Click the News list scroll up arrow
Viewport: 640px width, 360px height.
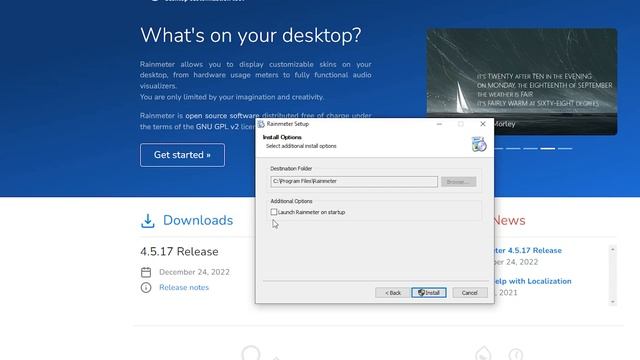click(612, 249)
